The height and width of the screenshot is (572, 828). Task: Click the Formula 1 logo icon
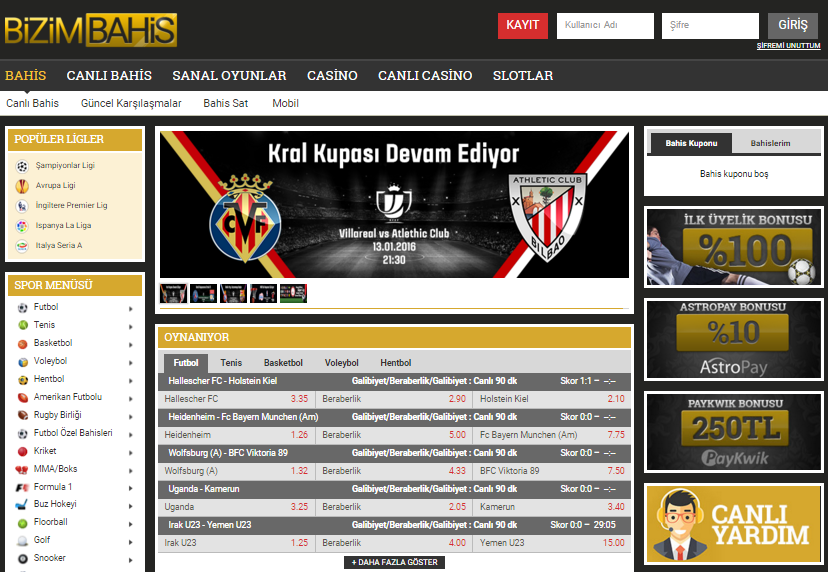(x=22, y=487)
